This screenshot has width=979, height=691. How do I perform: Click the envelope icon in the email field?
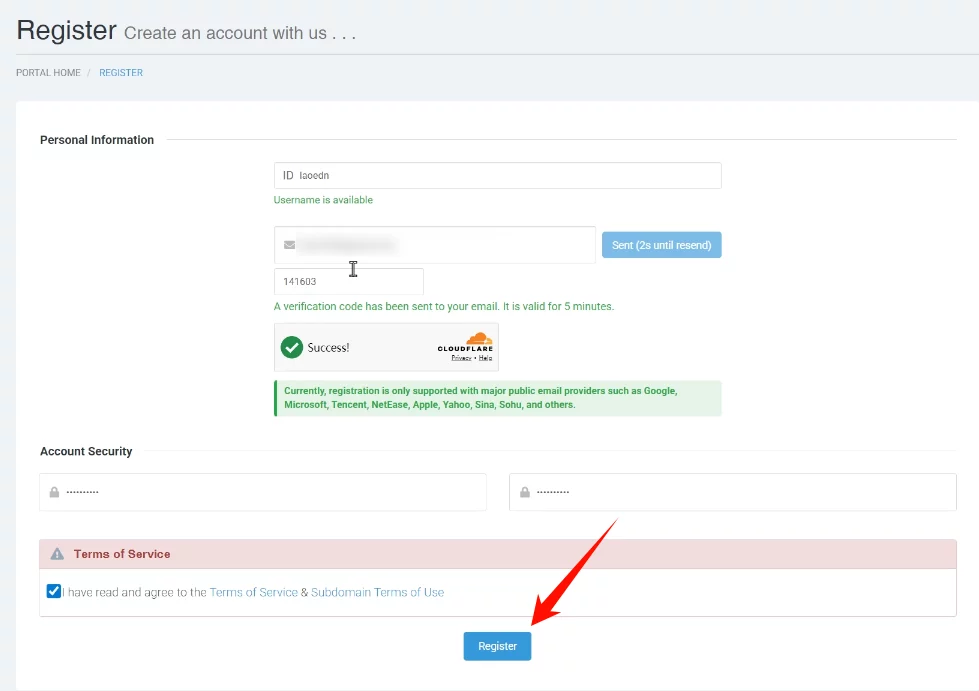click(x=289, y=245)
